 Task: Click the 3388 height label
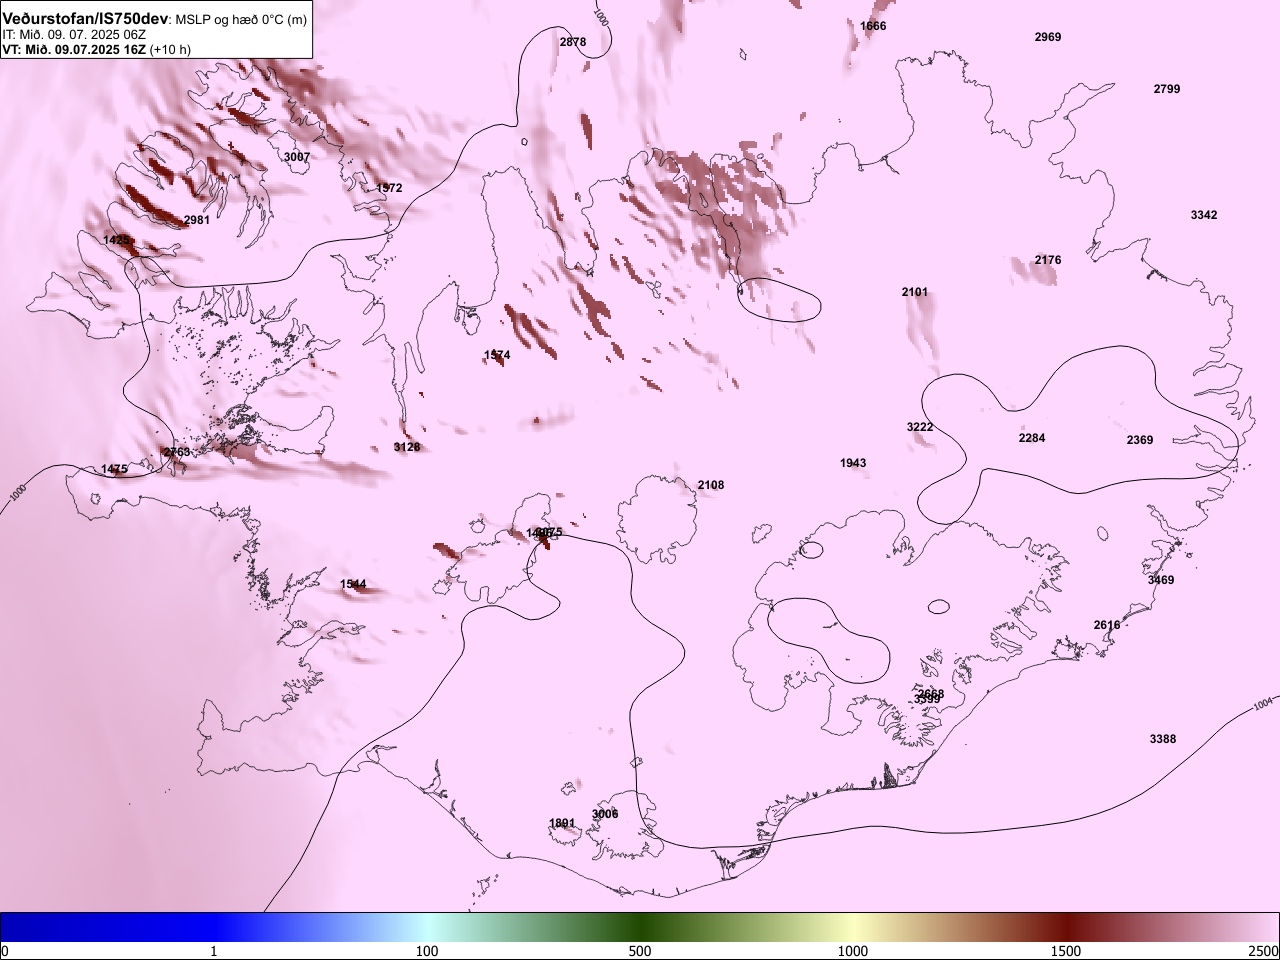(x=1163, y=739)
